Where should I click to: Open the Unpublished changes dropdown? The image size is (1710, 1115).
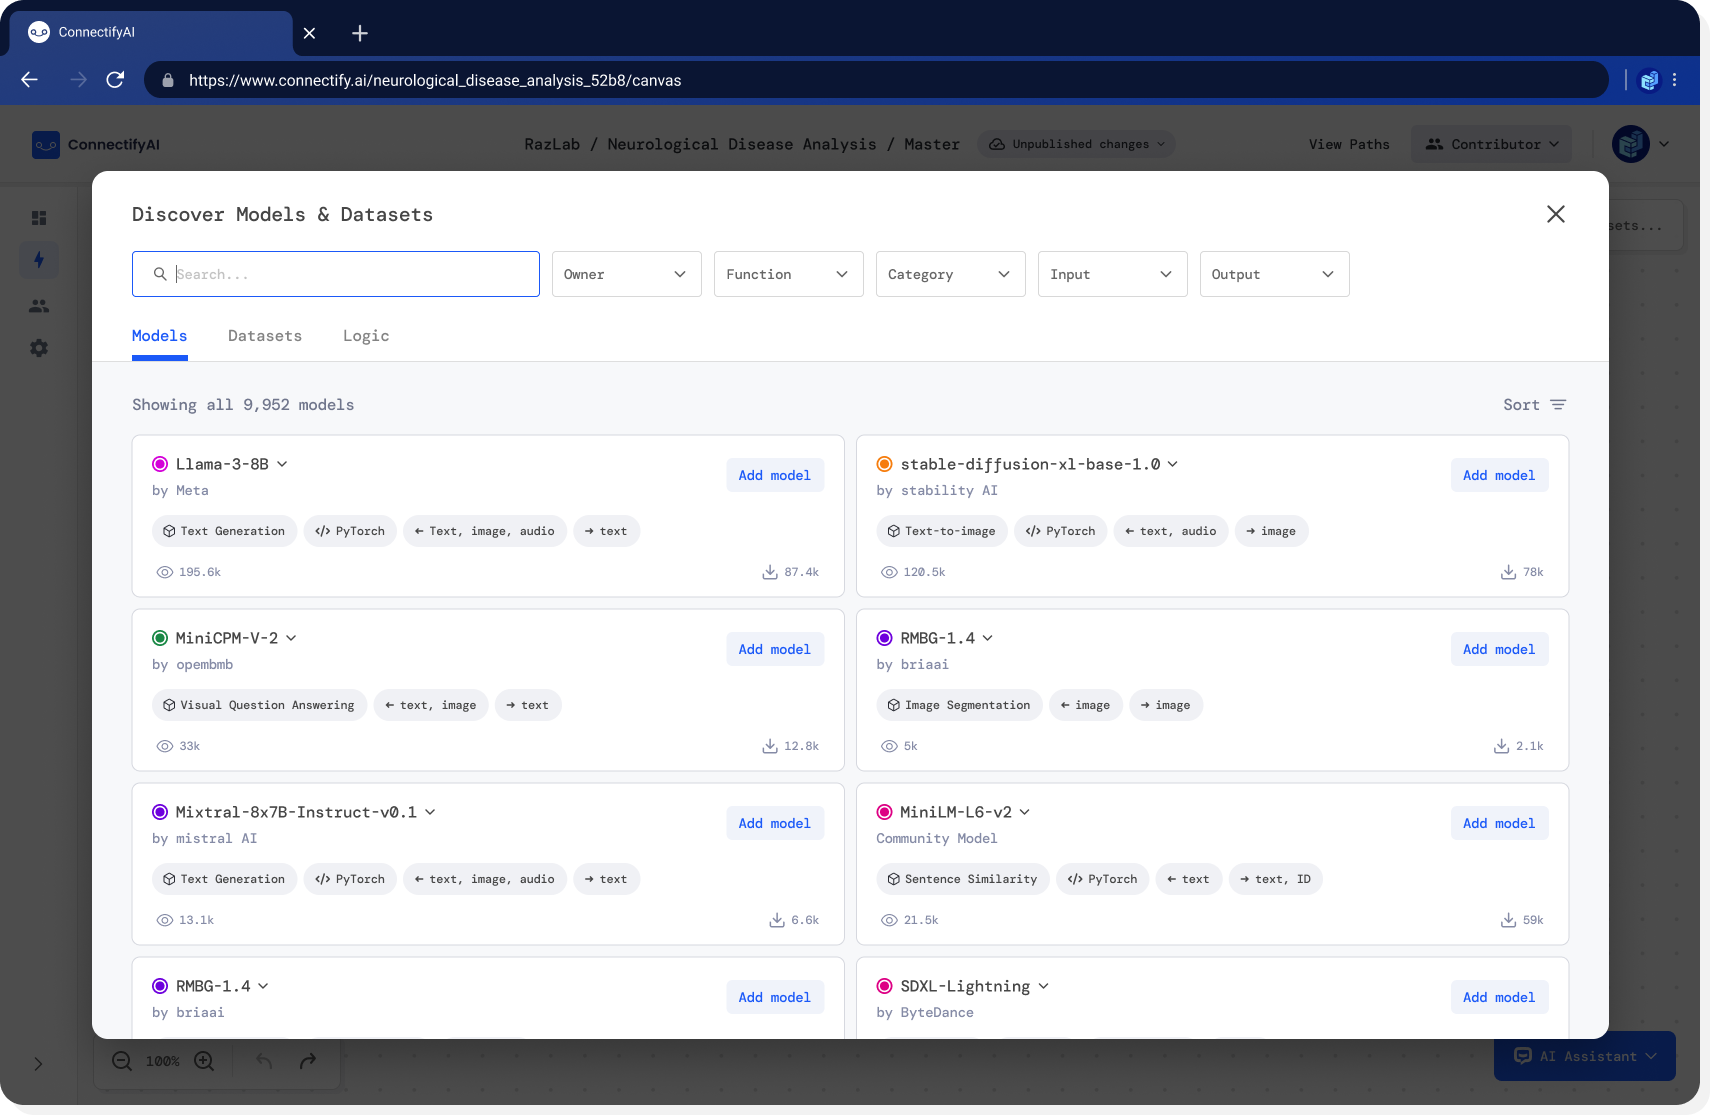tap(1077, 144)
